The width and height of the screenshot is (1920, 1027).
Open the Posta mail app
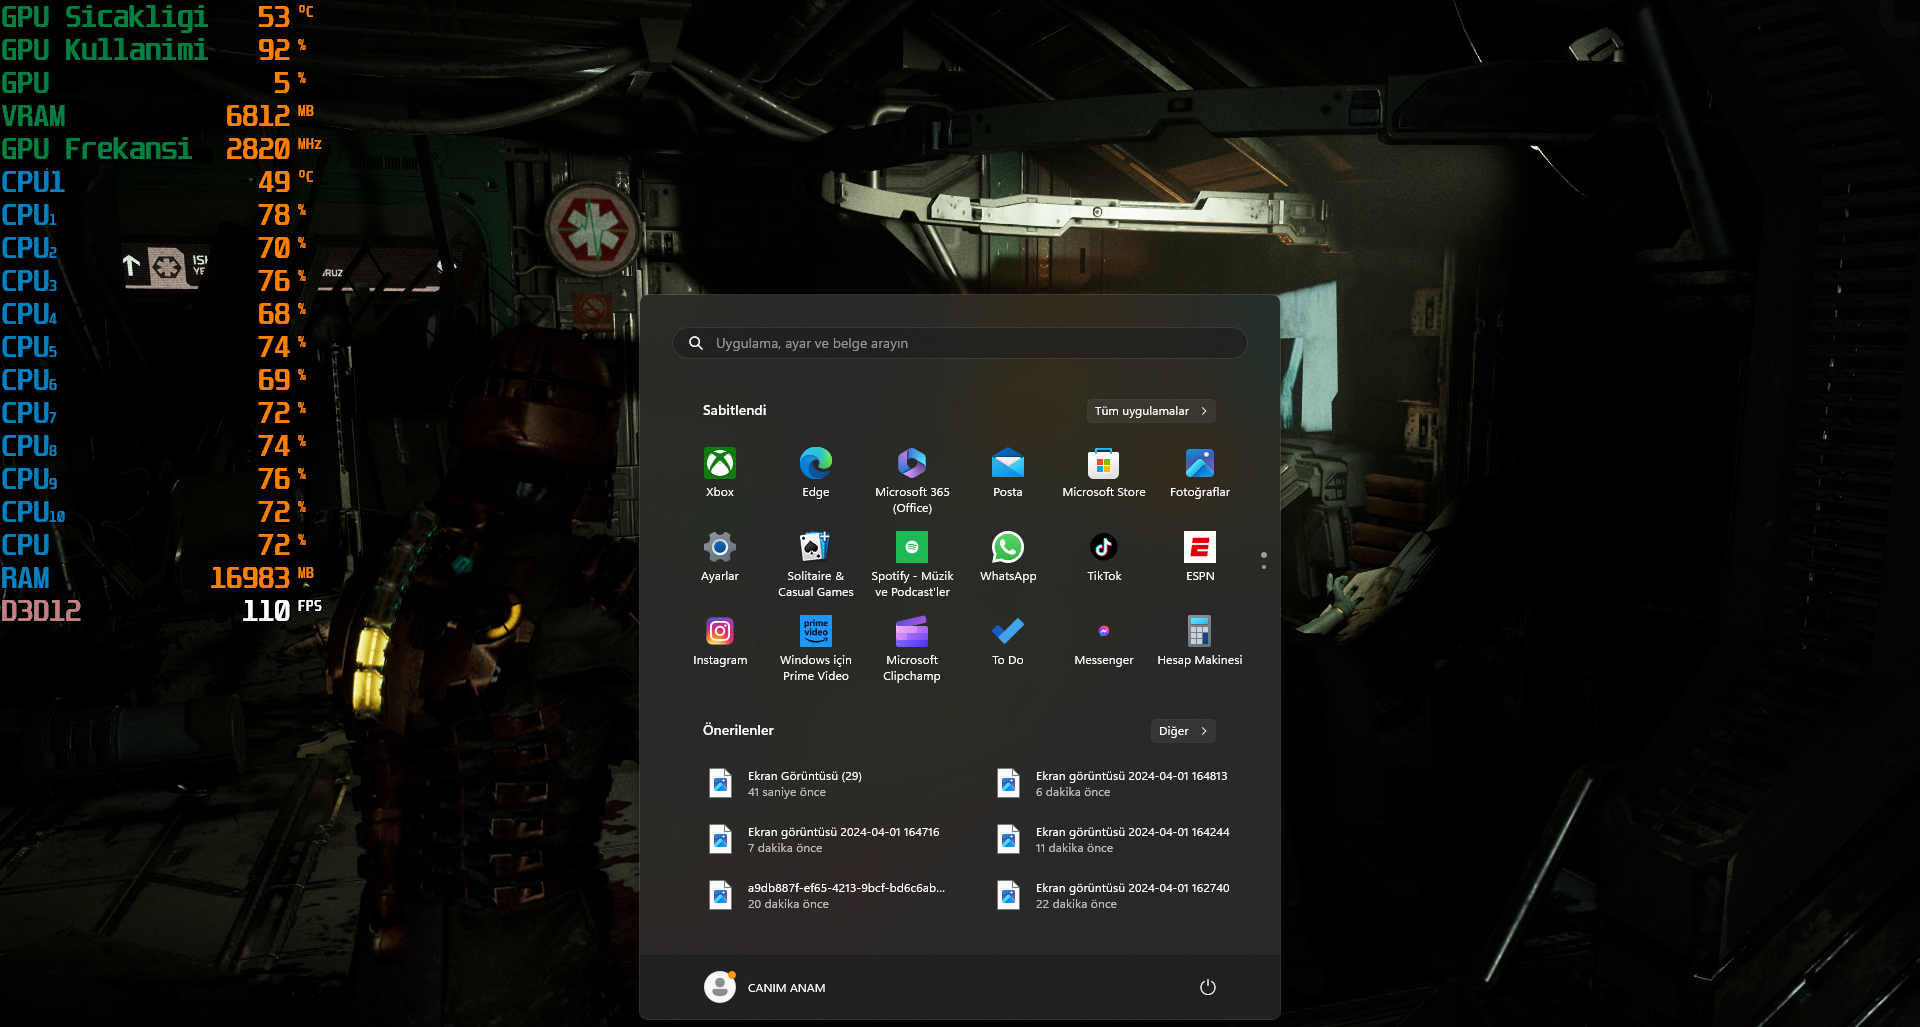(1008, 473)
